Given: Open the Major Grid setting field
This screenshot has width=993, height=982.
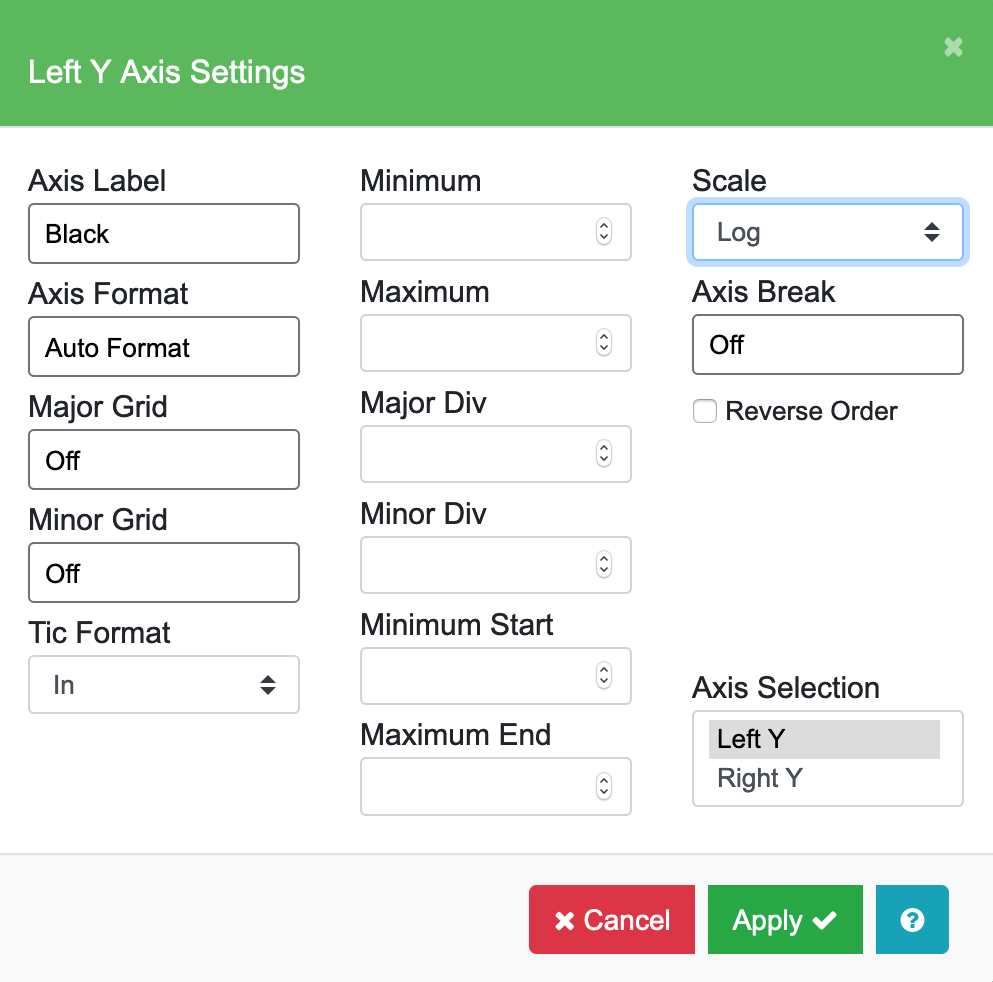Looking at the screenshot, I should (164, 460).
